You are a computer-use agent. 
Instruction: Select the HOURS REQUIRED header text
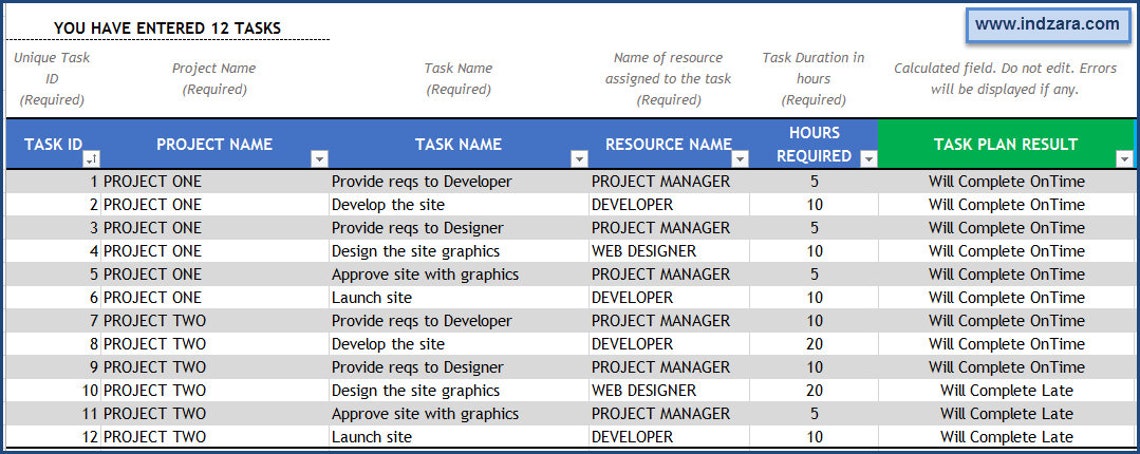pyautogui.click(x=814, y=144)
